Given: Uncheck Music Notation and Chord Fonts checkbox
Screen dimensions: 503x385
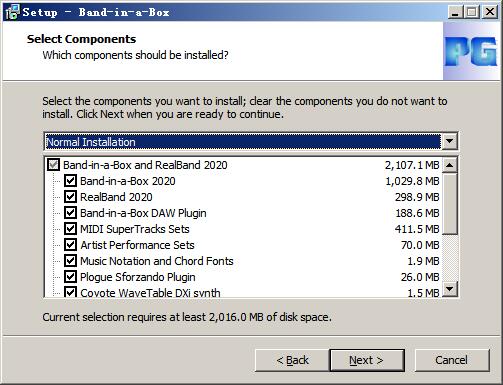Looking at the screenshot, I should pyautogui.click(x=70, y=261).
